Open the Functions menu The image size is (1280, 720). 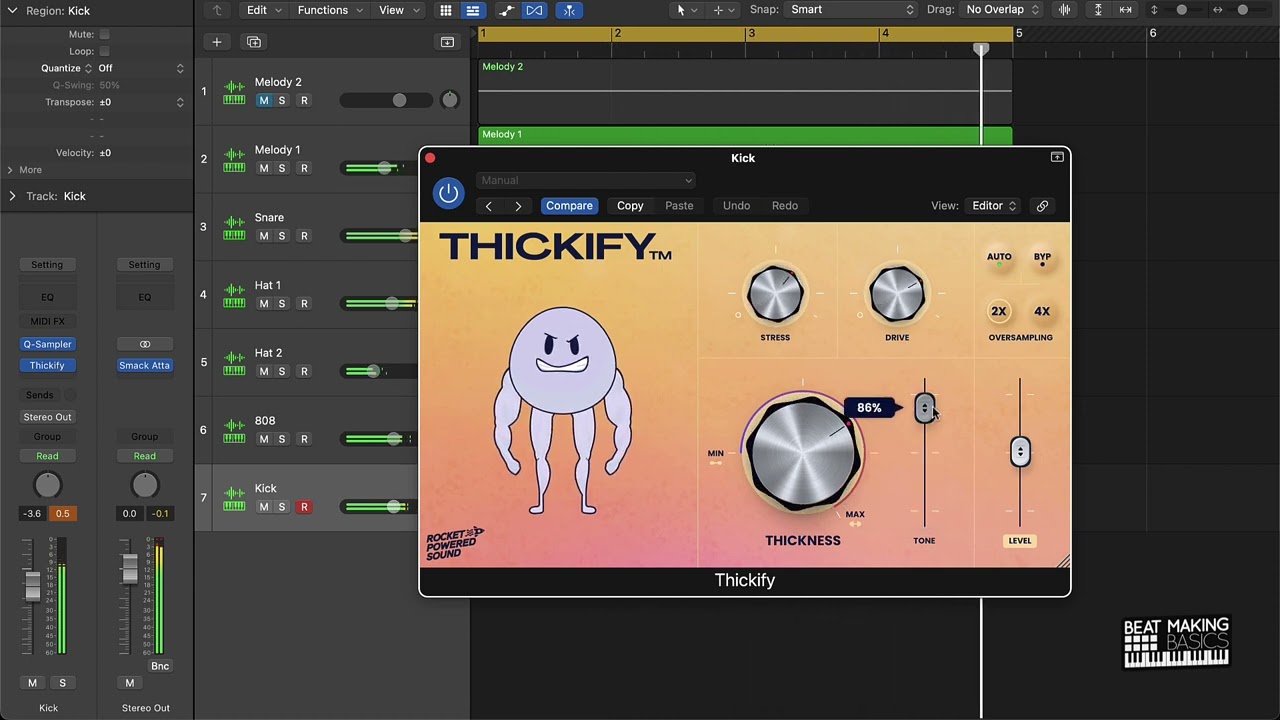point(331,10)
